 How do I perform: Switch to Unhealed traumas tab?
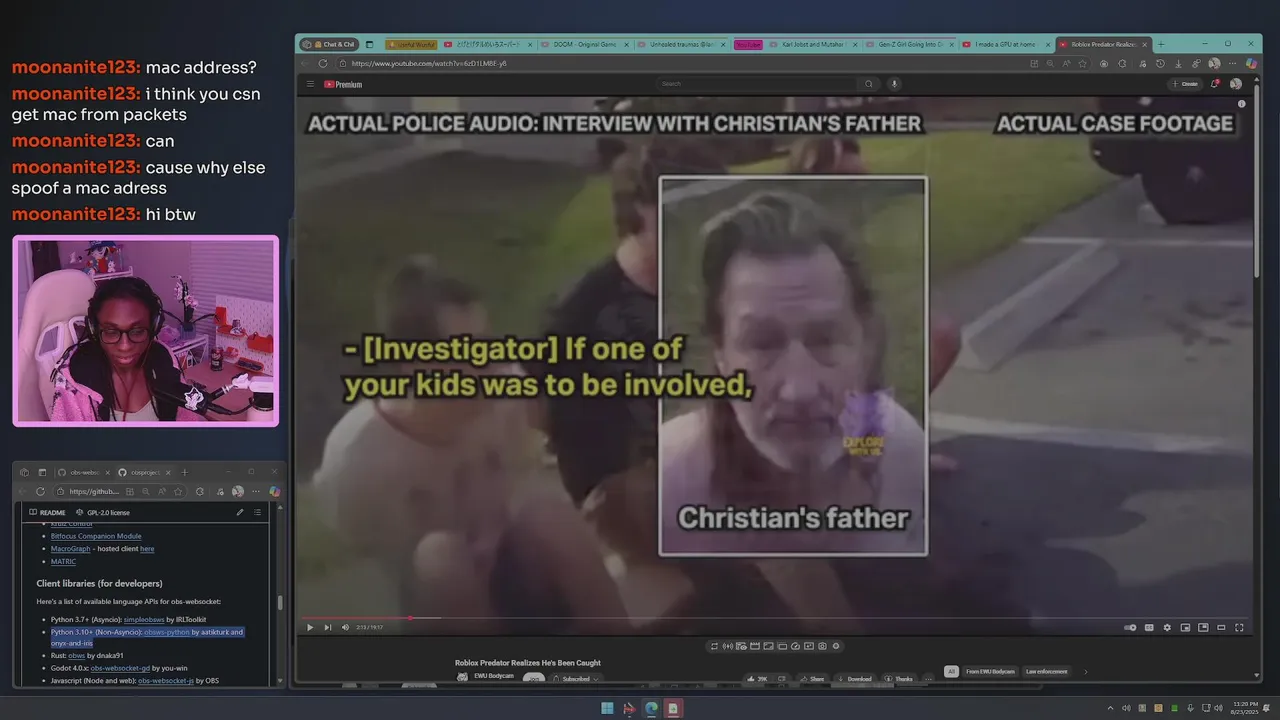pyautogui.click(x=683, y=44)
